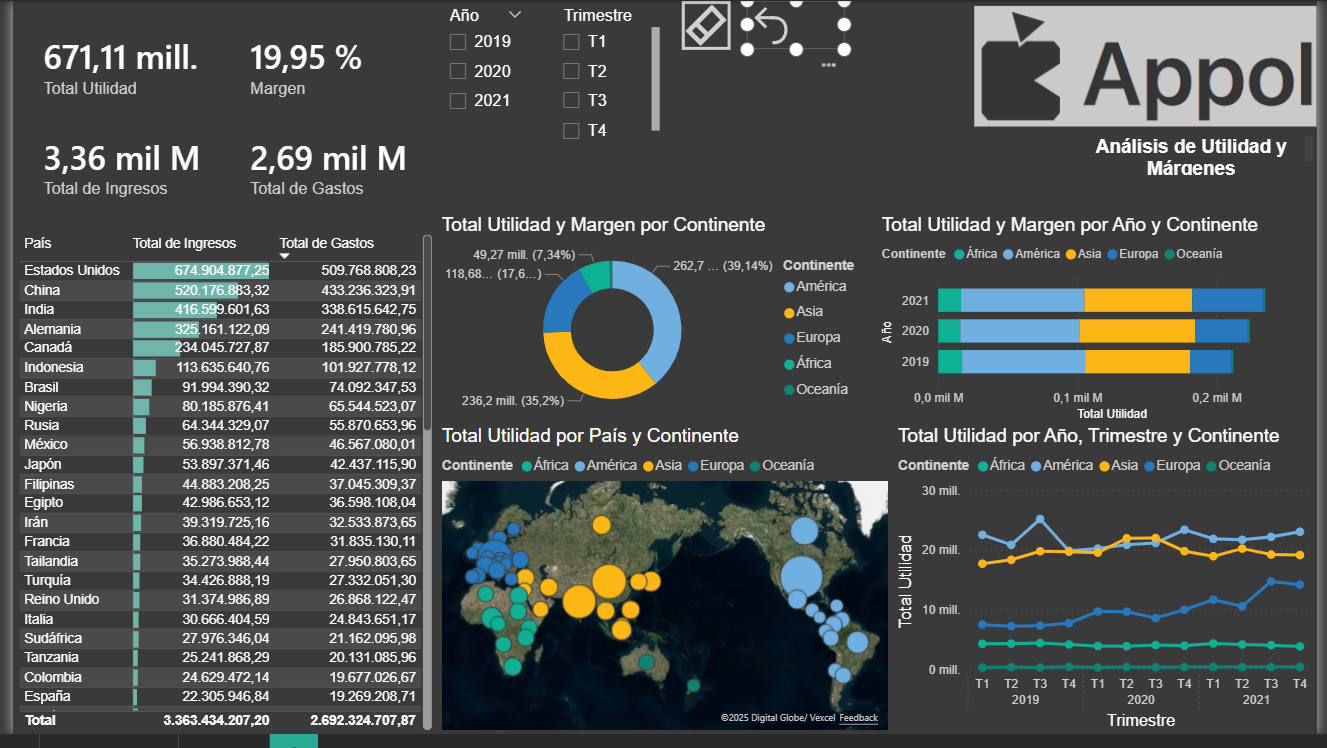1327x748 pixels.
Task: Select Estados Unidos row in table
Action: 72,270
